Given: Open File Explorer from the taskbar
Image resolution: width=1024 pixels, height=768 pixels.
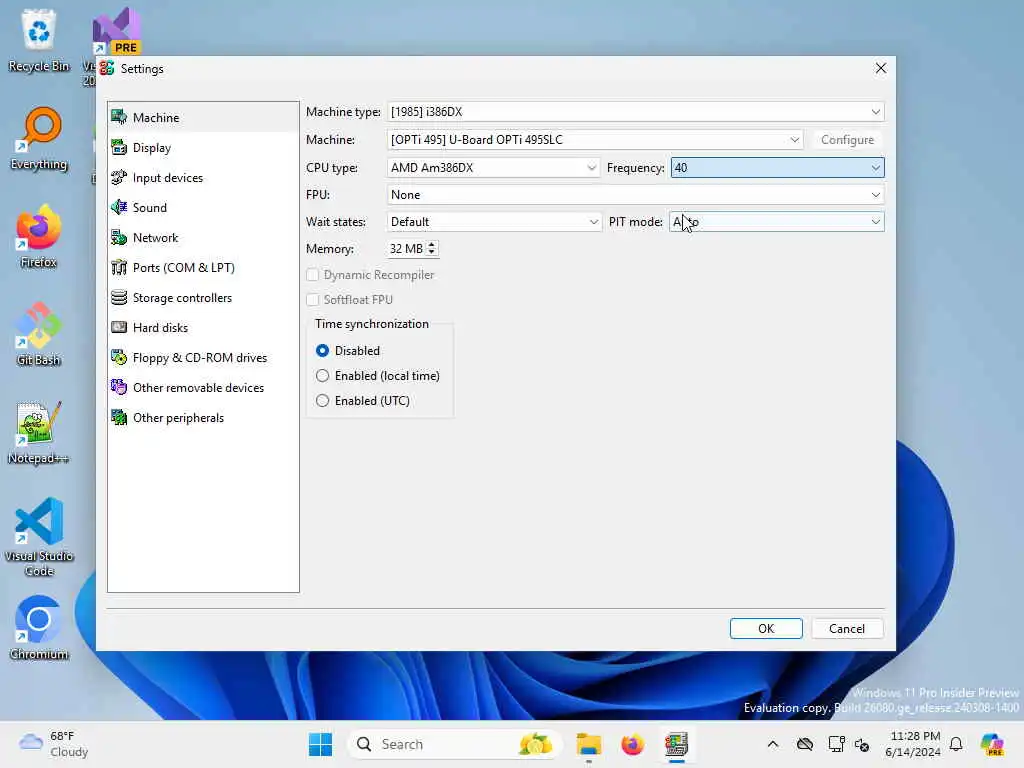Looking at the screenshot, I should [588, 744].
